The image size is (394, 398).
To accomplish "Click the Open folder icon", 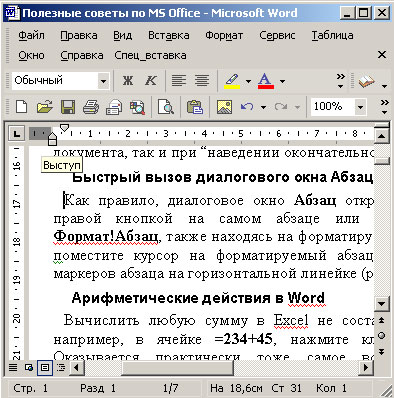I will (x=45, y=107).
